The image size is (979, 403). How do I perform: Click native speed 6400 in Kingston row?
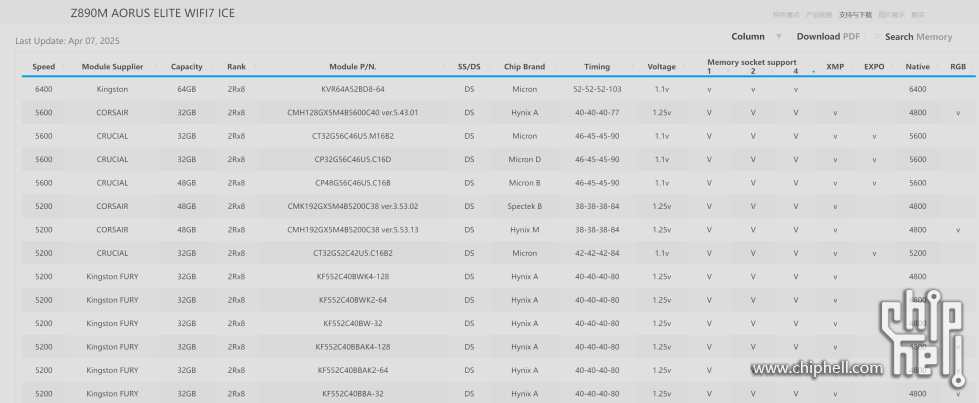click(x=918, y=89)
